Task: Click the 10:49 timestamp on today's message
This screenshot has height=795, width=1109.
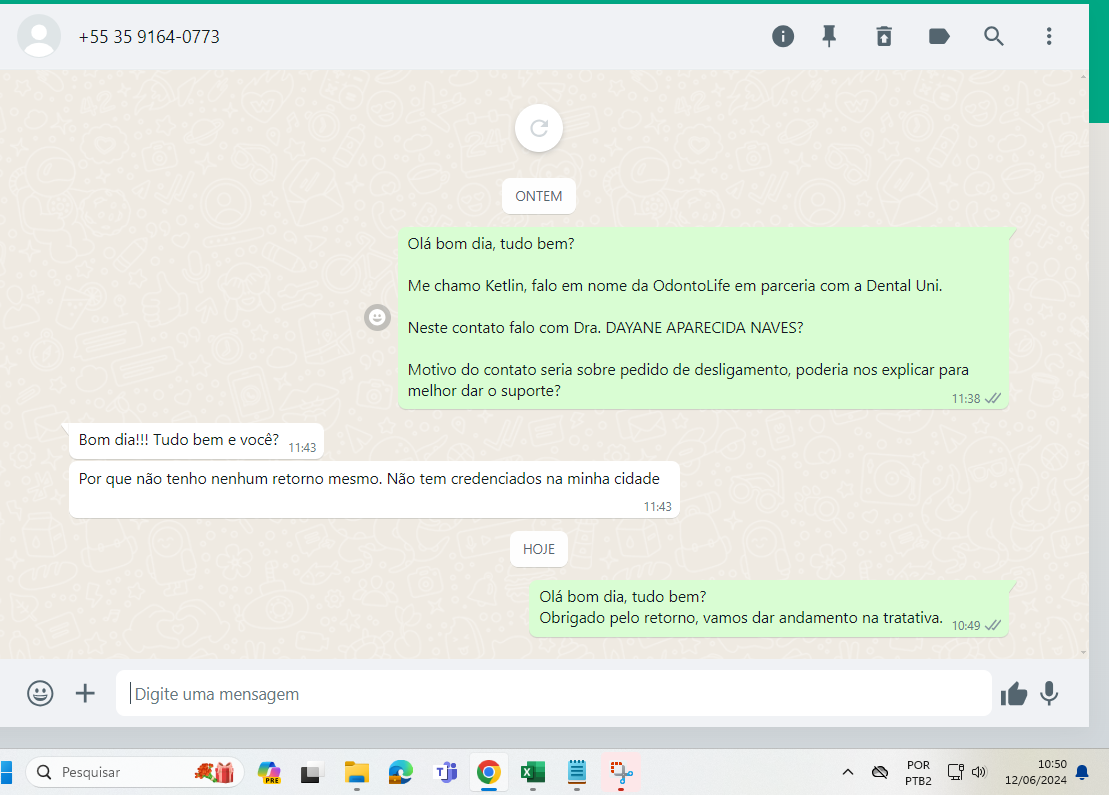Action: (x=965, y=626)
